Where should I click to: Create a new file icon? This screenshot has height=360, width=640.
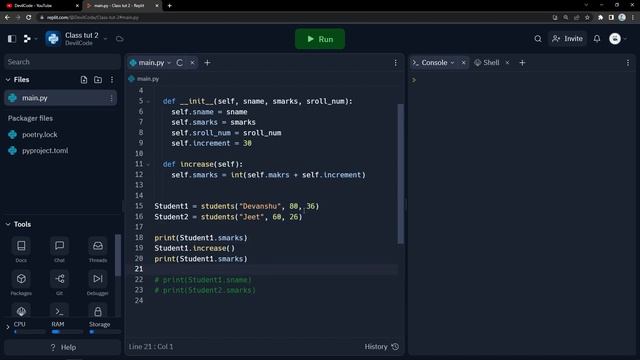click(84, 80)
